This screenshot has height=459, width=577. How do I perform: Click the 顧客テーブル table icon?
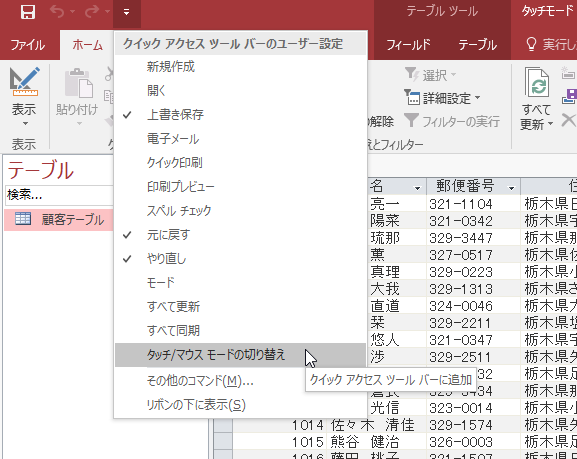click(23, 219)
